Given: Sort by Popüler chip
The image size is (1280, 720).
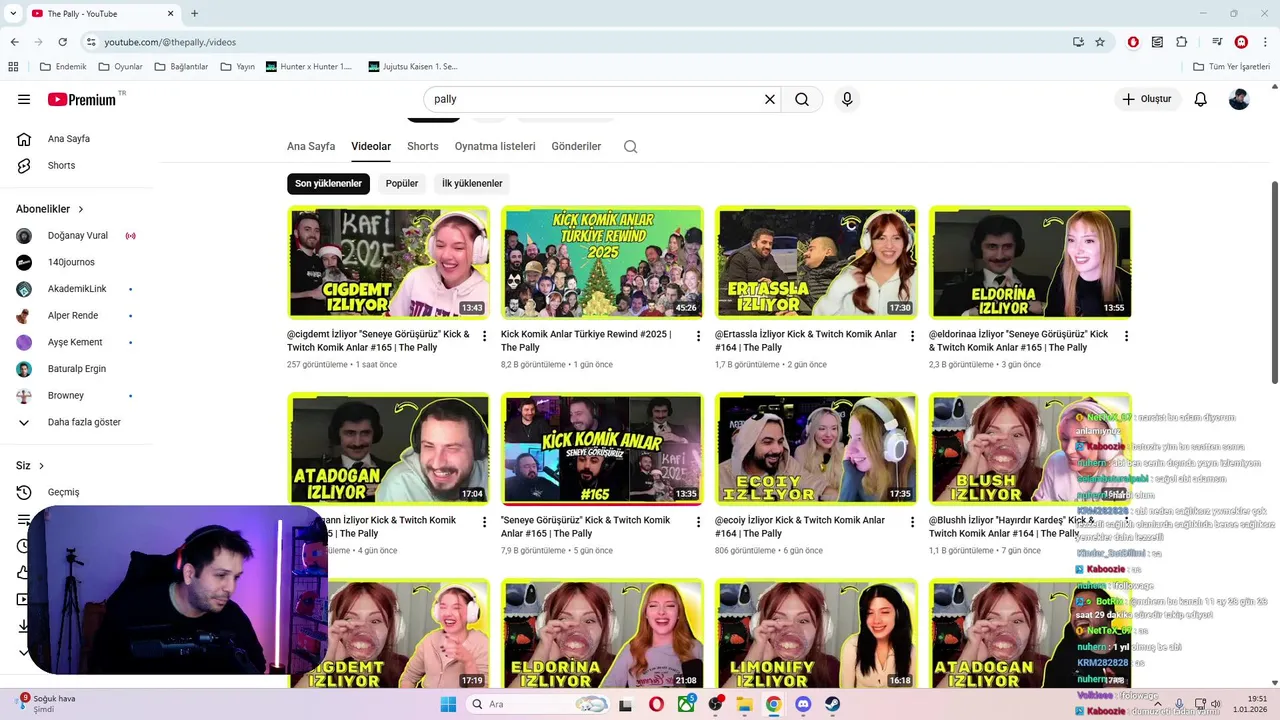Looking at the screenshot, I should pyautogui.click(x=402, y=184).
